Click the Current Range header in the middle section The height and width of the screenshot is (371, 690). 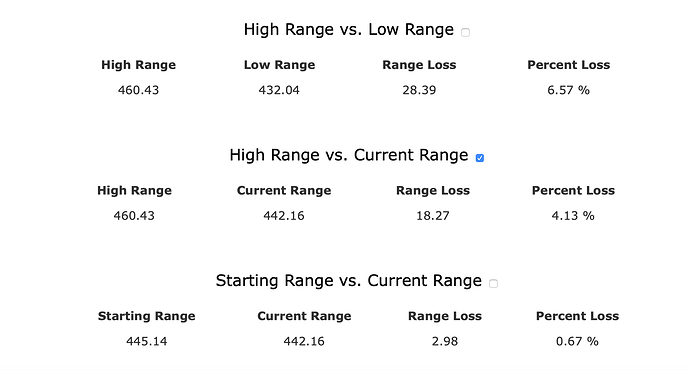[284, 191]
